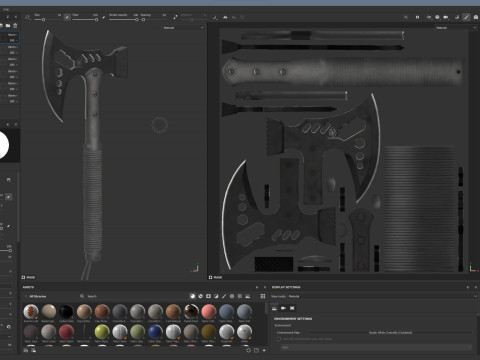Toggle pen pressure for Size
Viewport: 480px width, 360px height.
point(67,17)
